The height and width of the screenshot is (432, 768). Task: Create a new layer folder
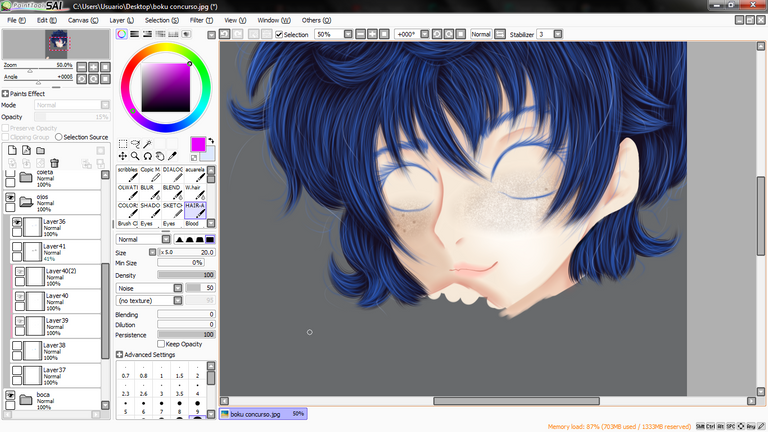[x=40, y=150]
